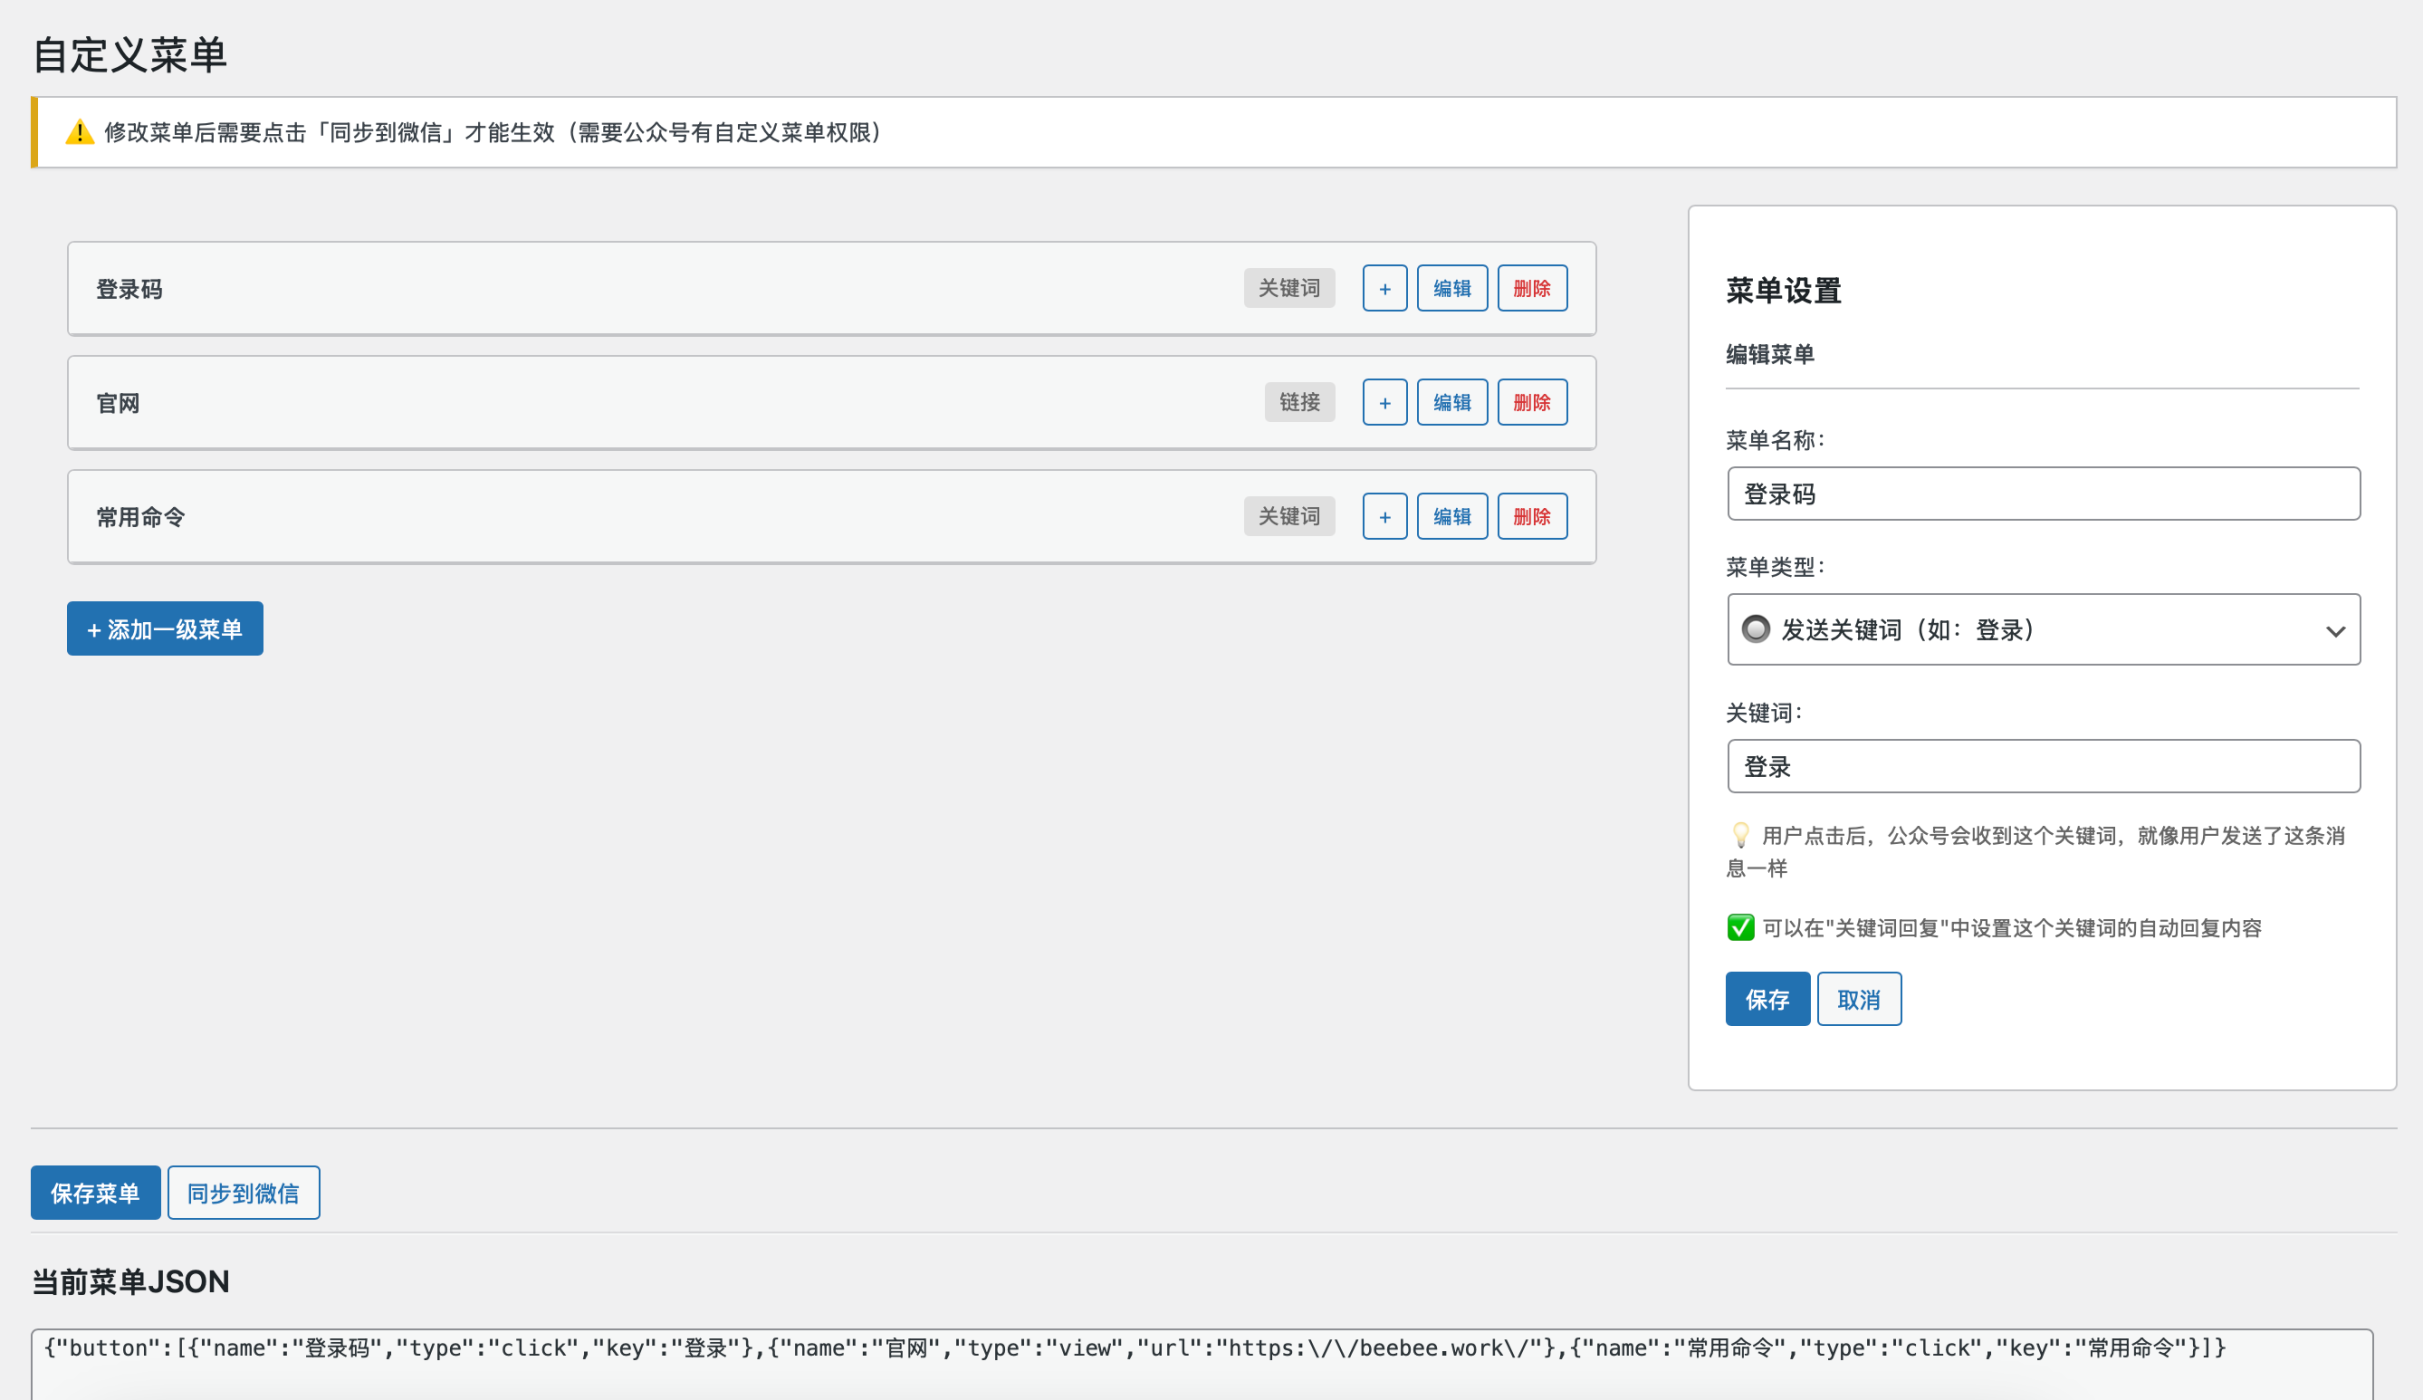
Task: Click the plus icon for 登录码 menu
Action: point(1384,289)
